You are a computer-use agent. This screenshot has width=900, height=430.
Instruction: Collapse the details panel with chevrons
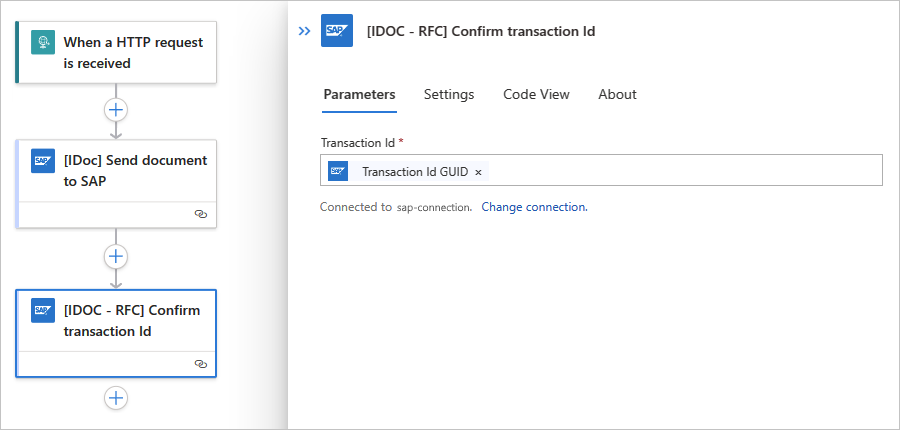click(305, 31)
